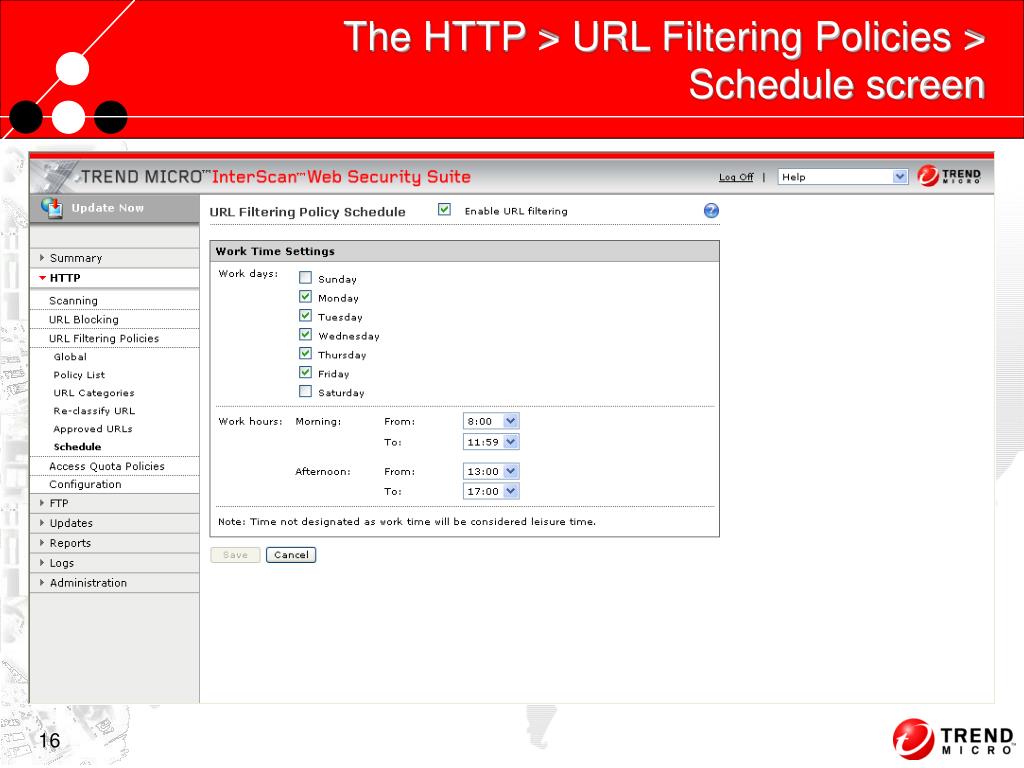This screenshot has width=1024, height=768.
Task: Open Configuration menu item
Action: 85,485
